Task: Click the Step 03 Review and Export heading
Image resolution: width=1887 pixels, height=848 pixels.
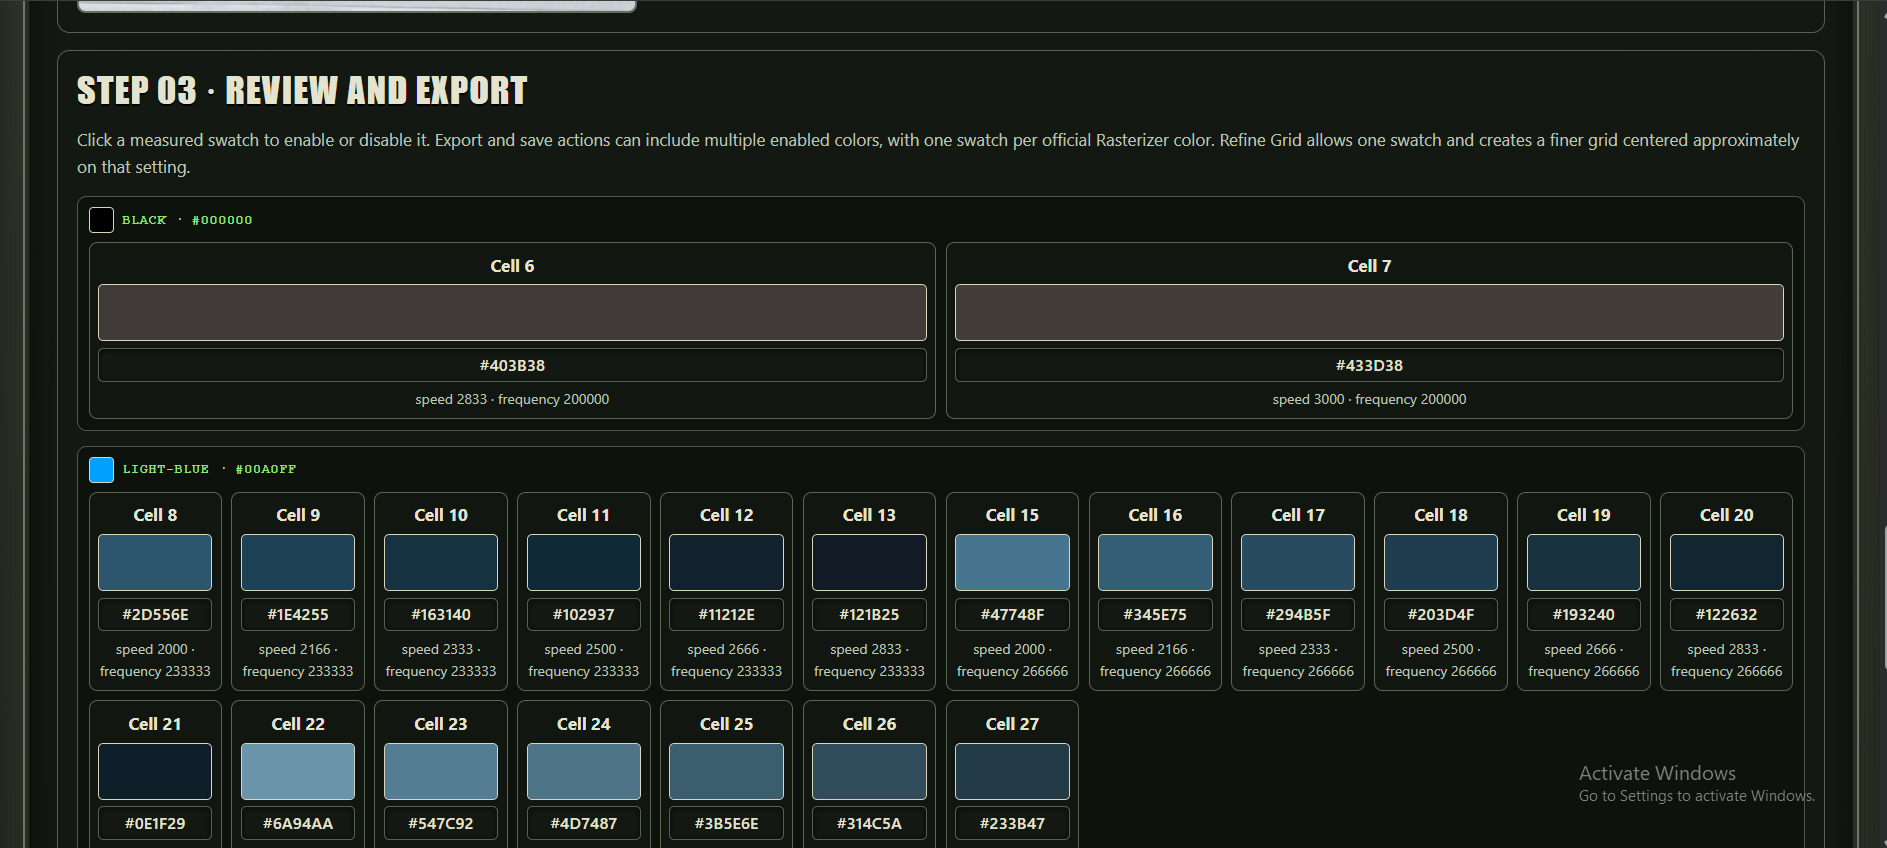Action: pos(302,91)
